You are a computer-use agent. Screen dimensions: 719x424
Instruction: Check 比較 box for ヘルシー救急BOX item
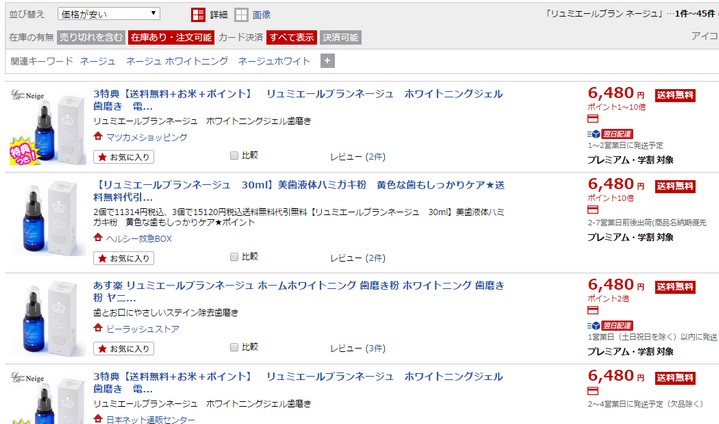tap(234, 257)
